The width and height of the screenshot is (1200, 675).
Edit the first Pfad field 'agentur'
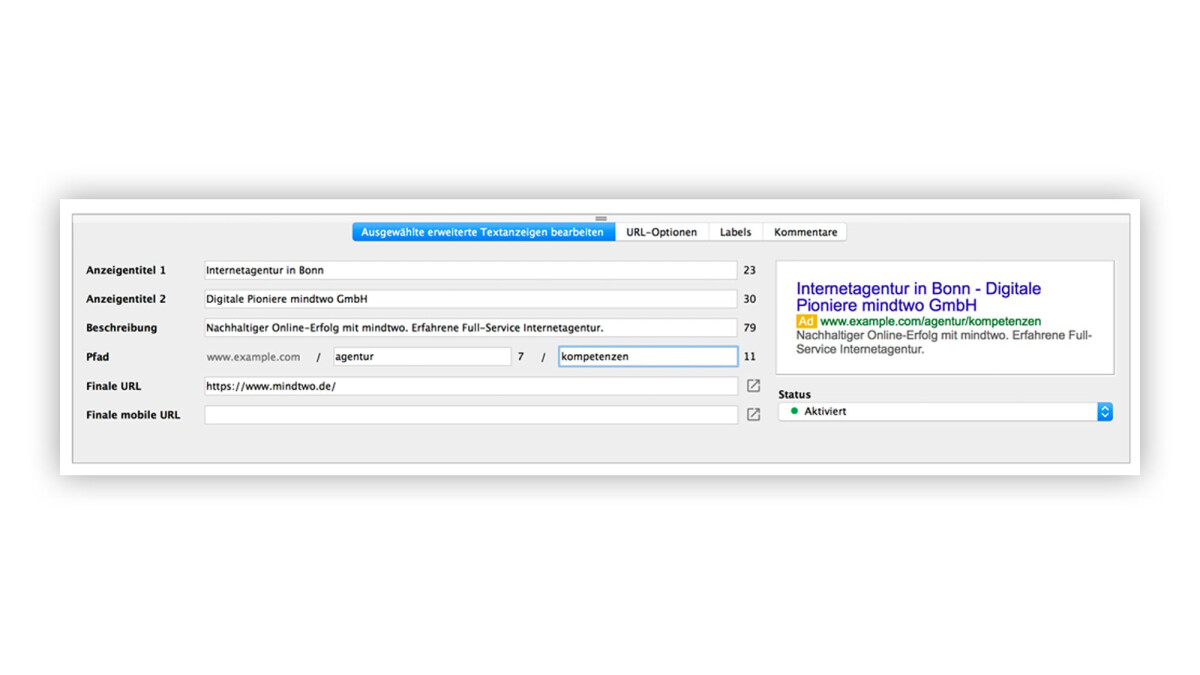(x=421, y=356)
